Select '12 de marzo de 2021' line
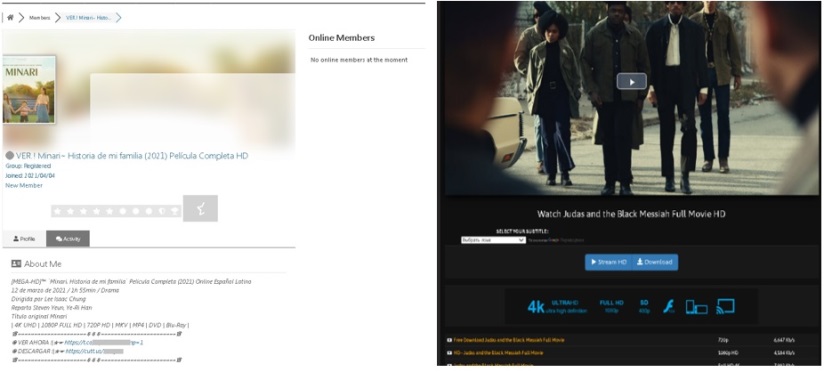This screenshot has height=372, width=824. tap(65, 290)
